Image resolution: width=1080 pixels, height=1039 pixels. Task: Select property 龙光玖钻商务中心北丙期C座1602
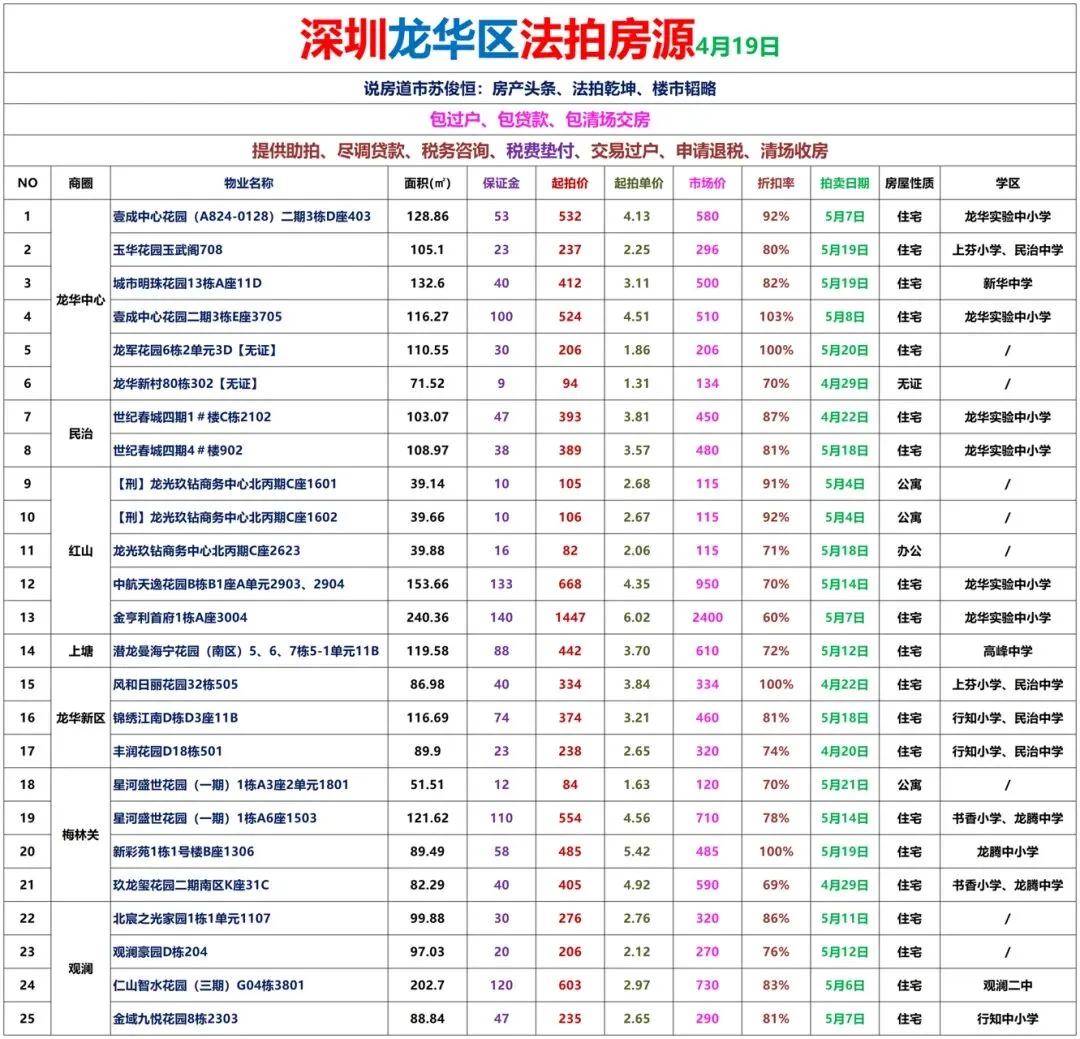click(225, 517)
